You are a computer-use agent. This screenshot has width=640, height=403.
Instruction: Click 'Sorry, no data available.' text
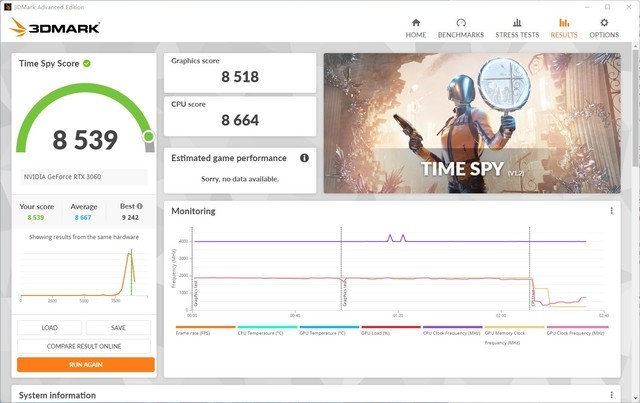(x=240, y=179)
